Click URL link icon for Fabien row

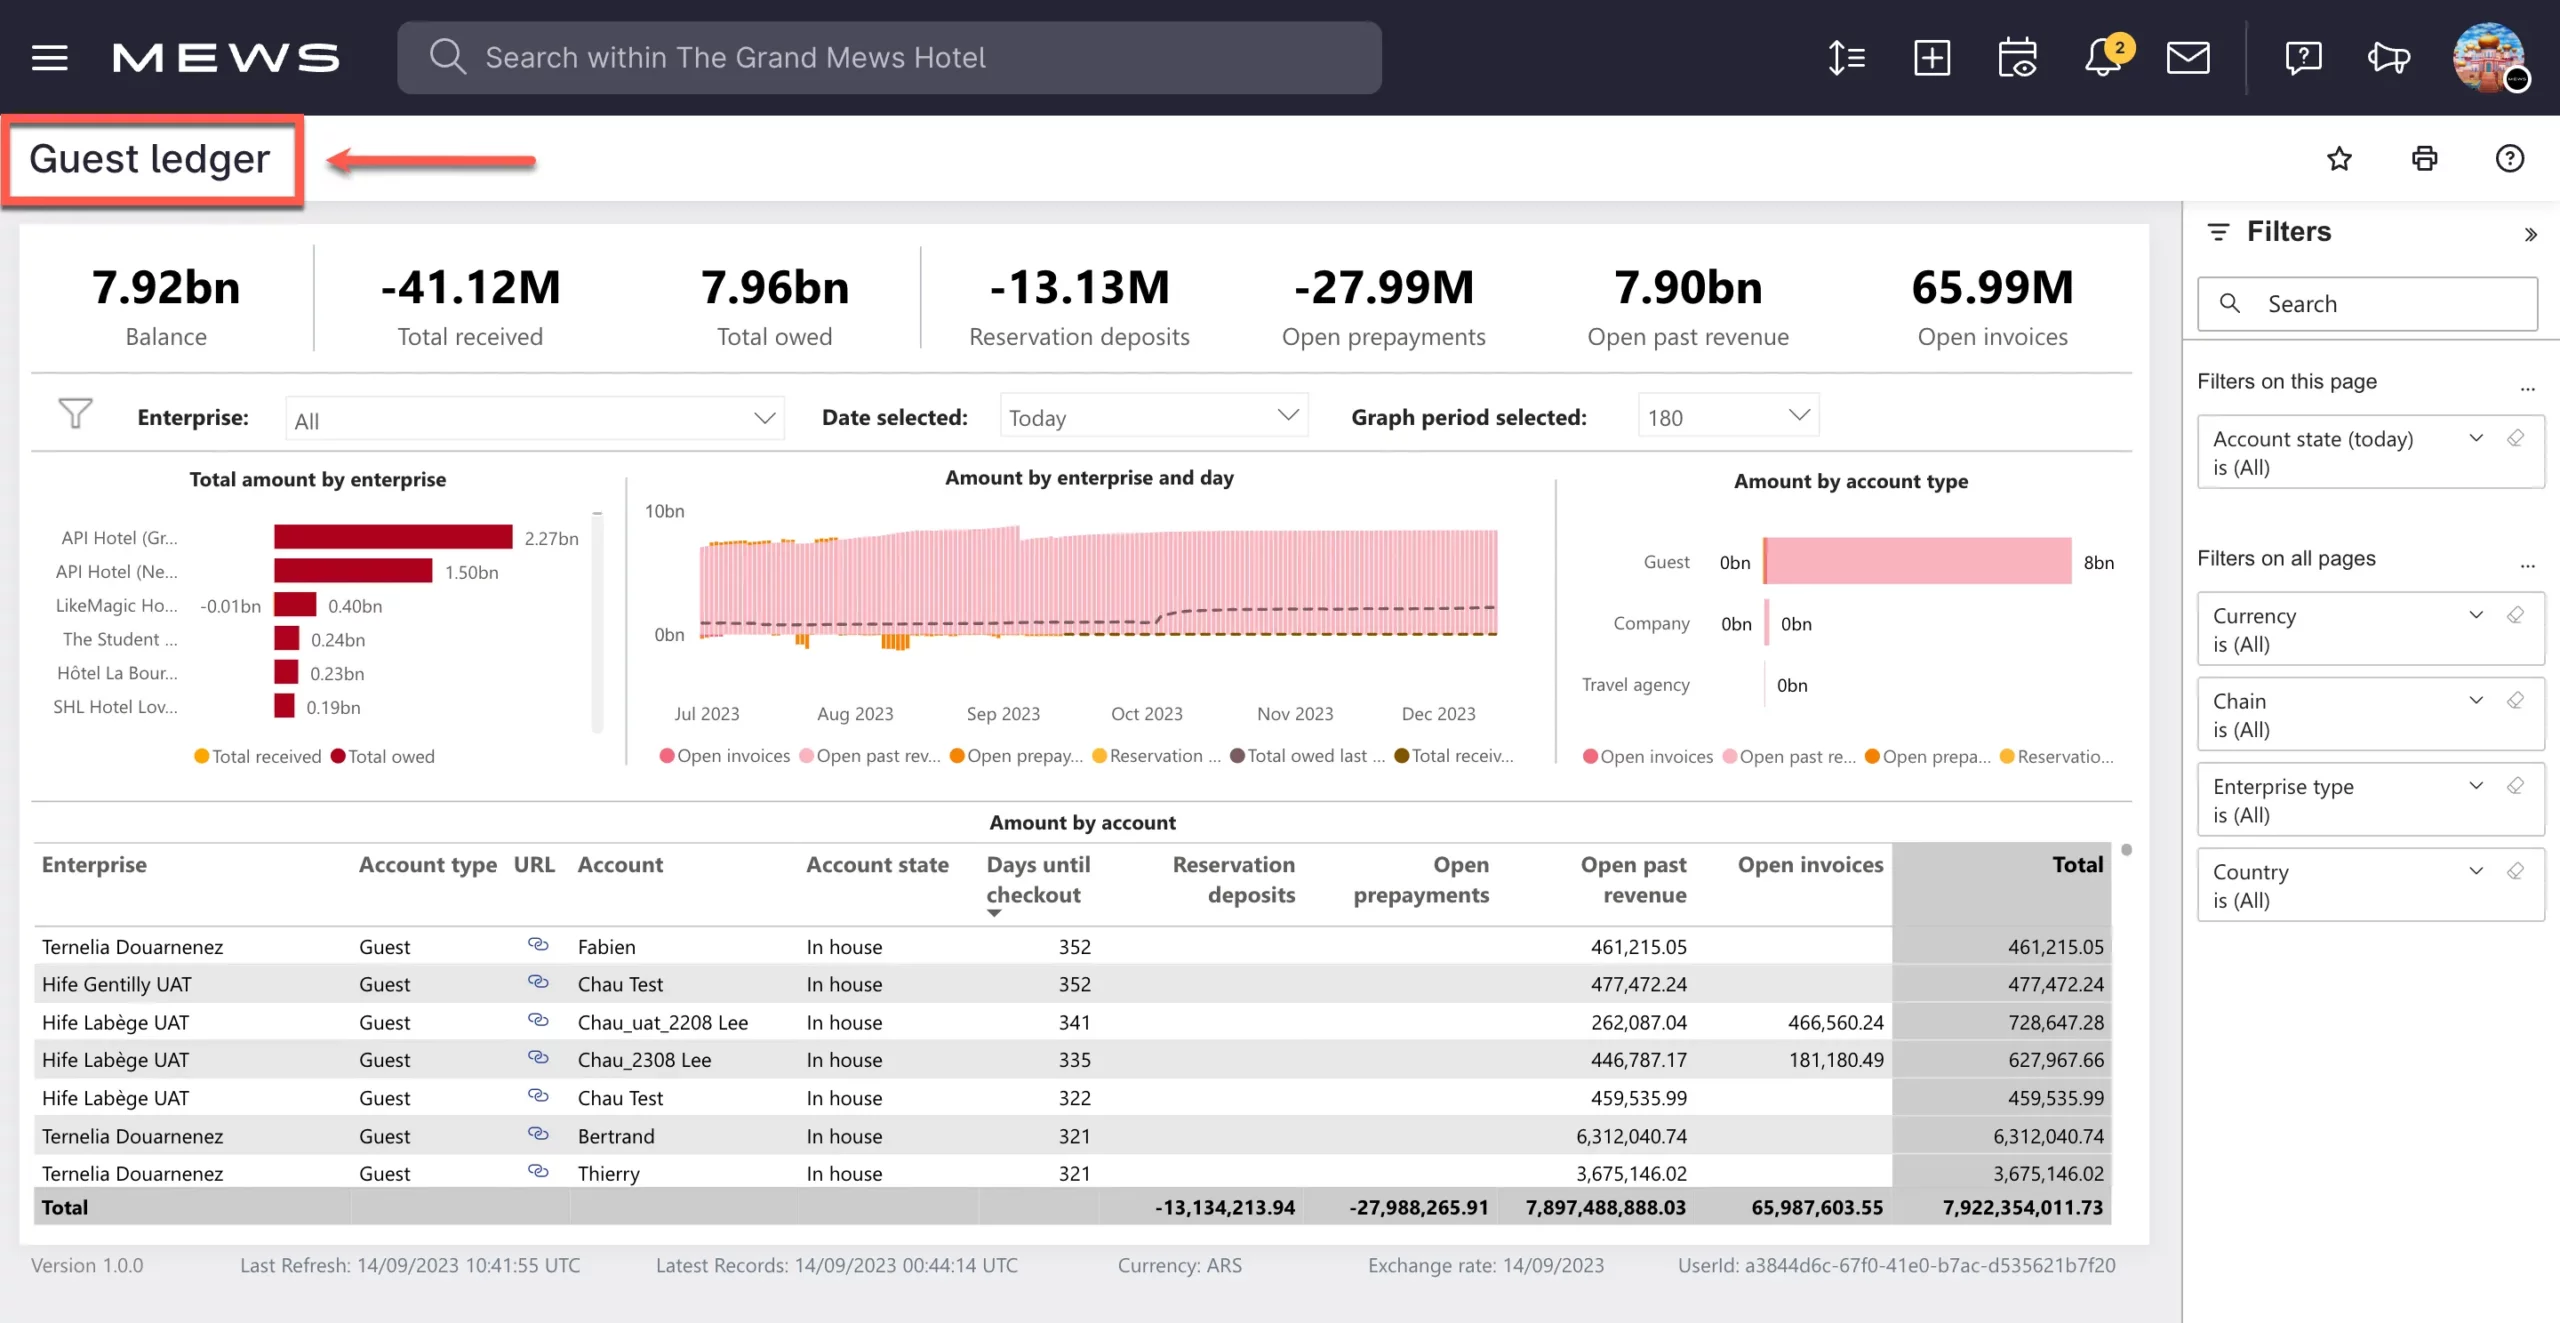tap(538, 945)
